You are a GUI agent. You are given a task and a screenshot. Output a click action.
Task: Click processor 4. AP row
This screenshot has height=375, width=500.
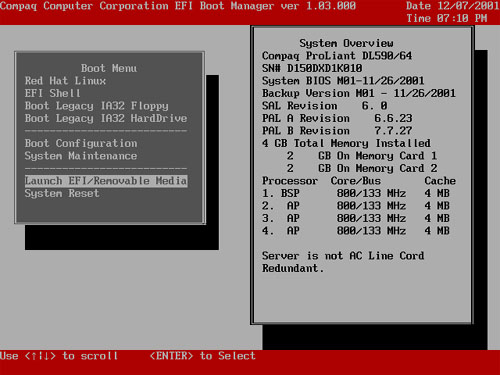[x=356, y=231]
